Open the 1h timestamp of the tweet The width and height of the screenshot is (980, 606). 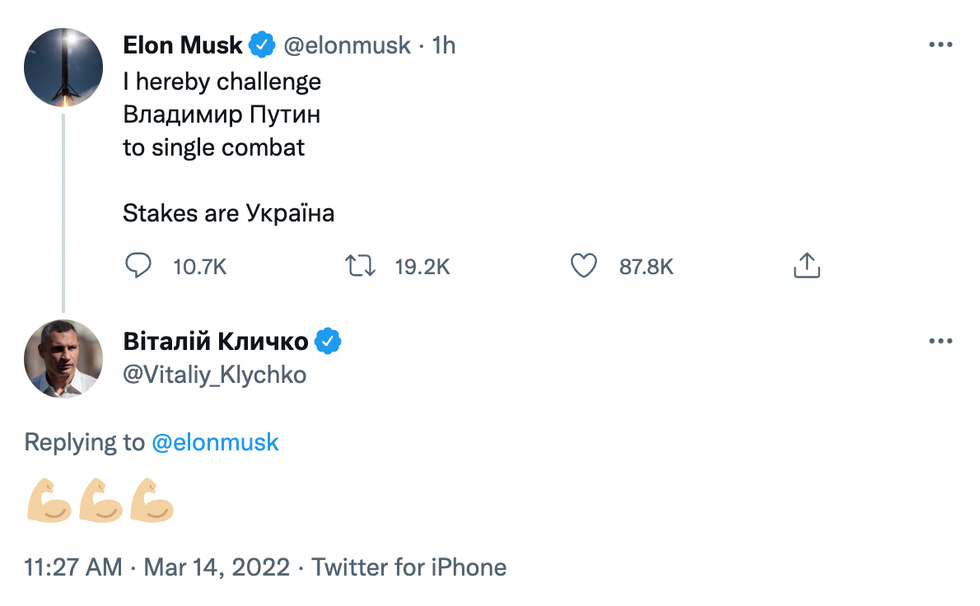(443, 45)
